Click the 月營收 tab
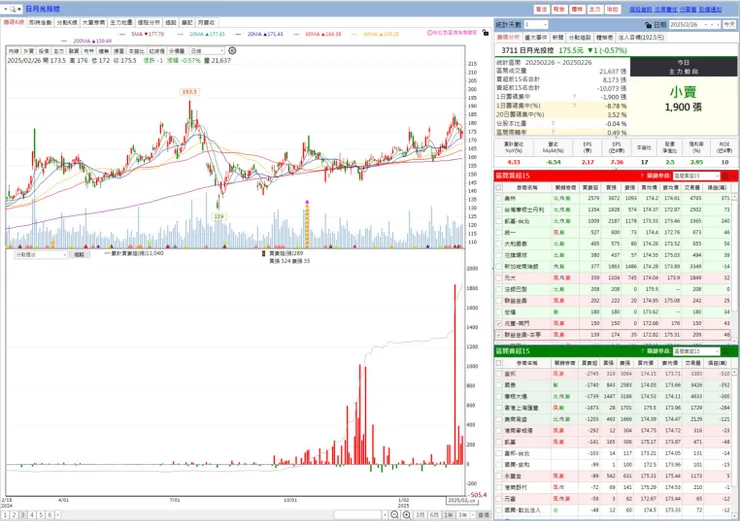 pos(206,22)
